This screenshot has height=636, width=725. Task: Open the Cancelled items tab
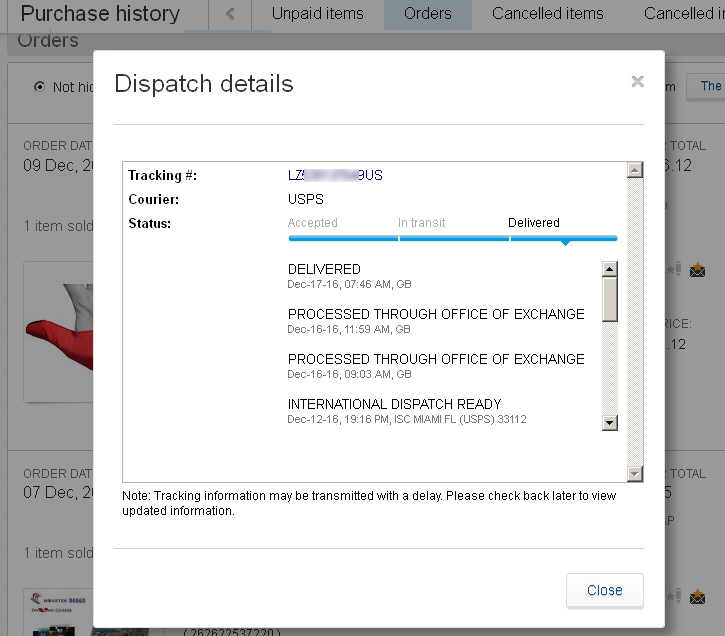click(x=547, y=13)
